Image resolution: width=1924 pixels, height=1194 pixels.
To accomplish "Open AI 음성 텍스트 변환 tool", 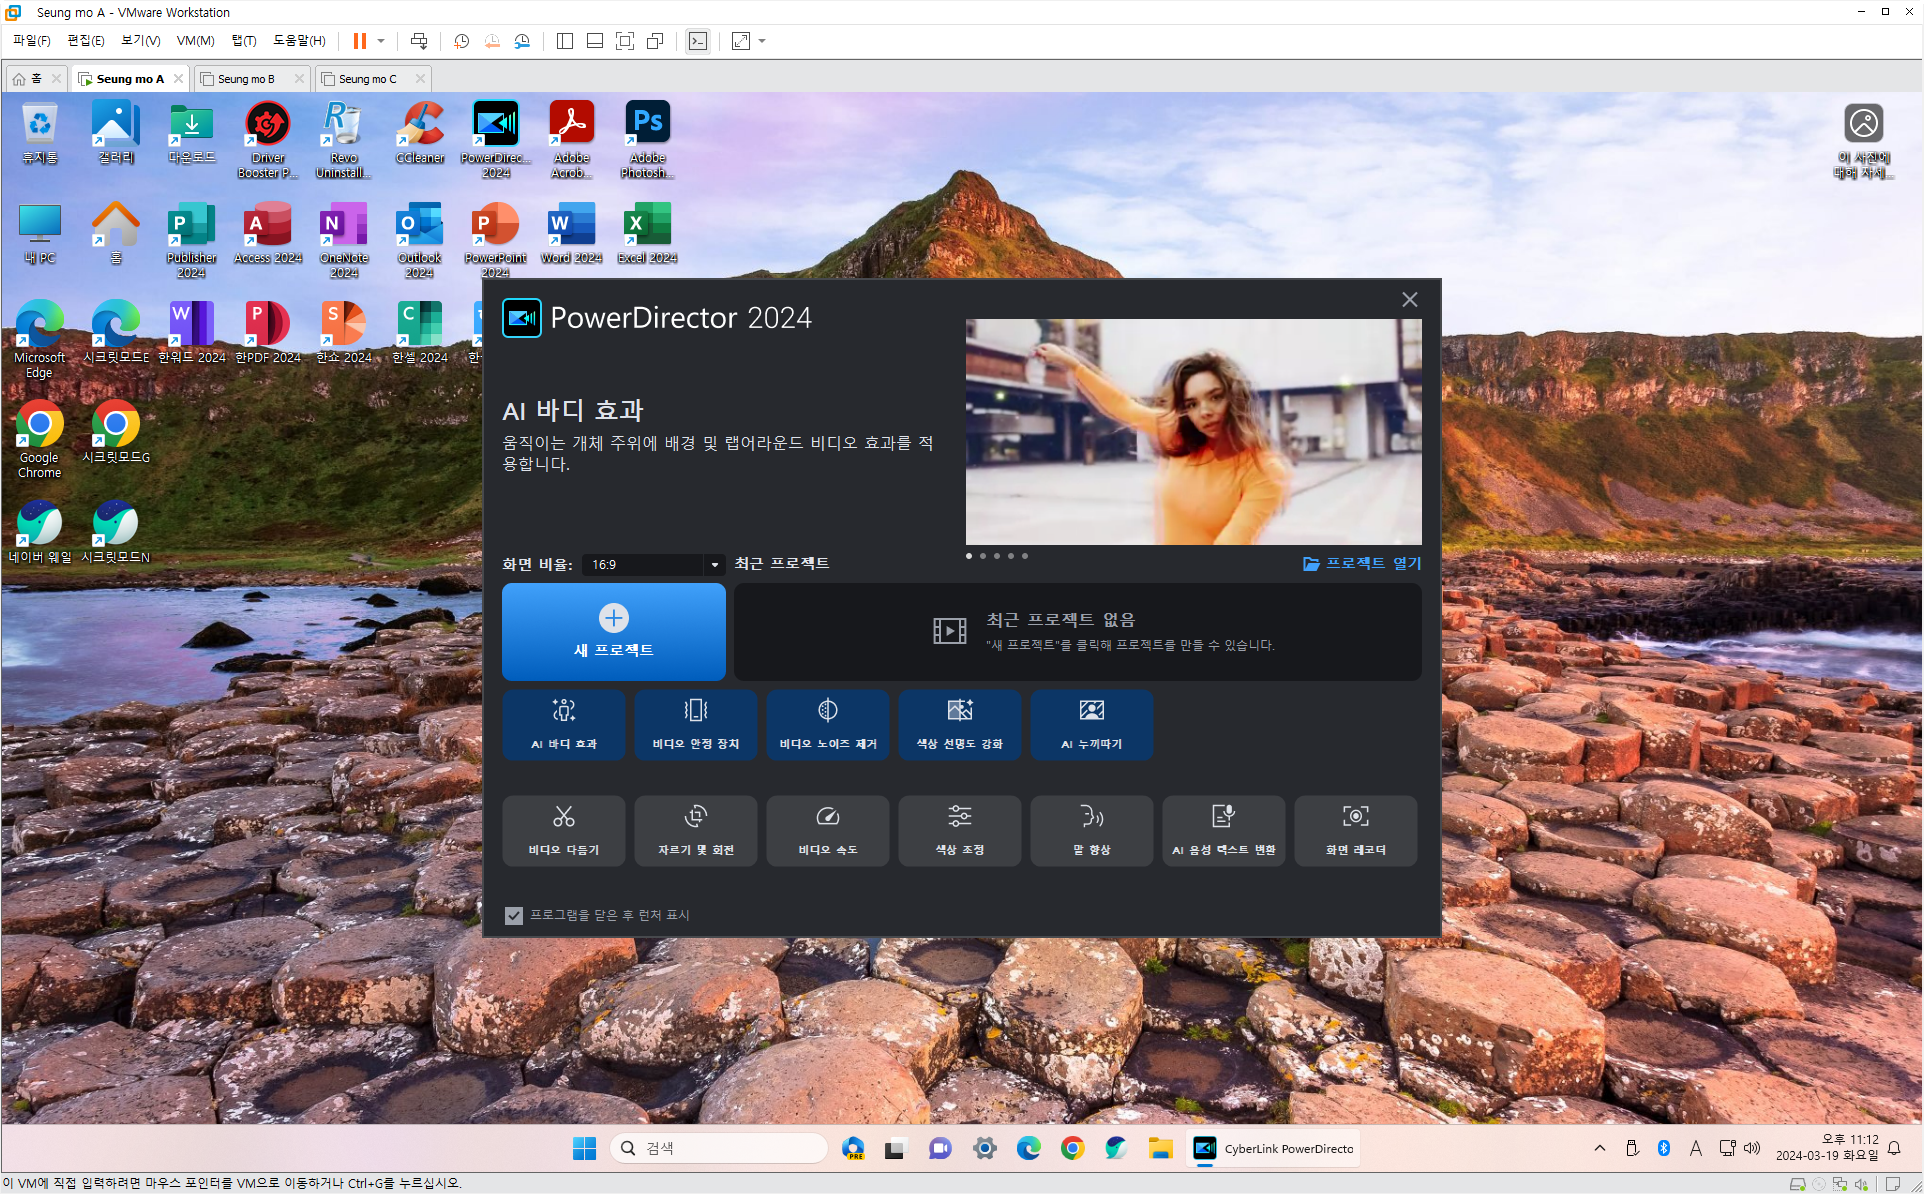I will point(1223,830).
